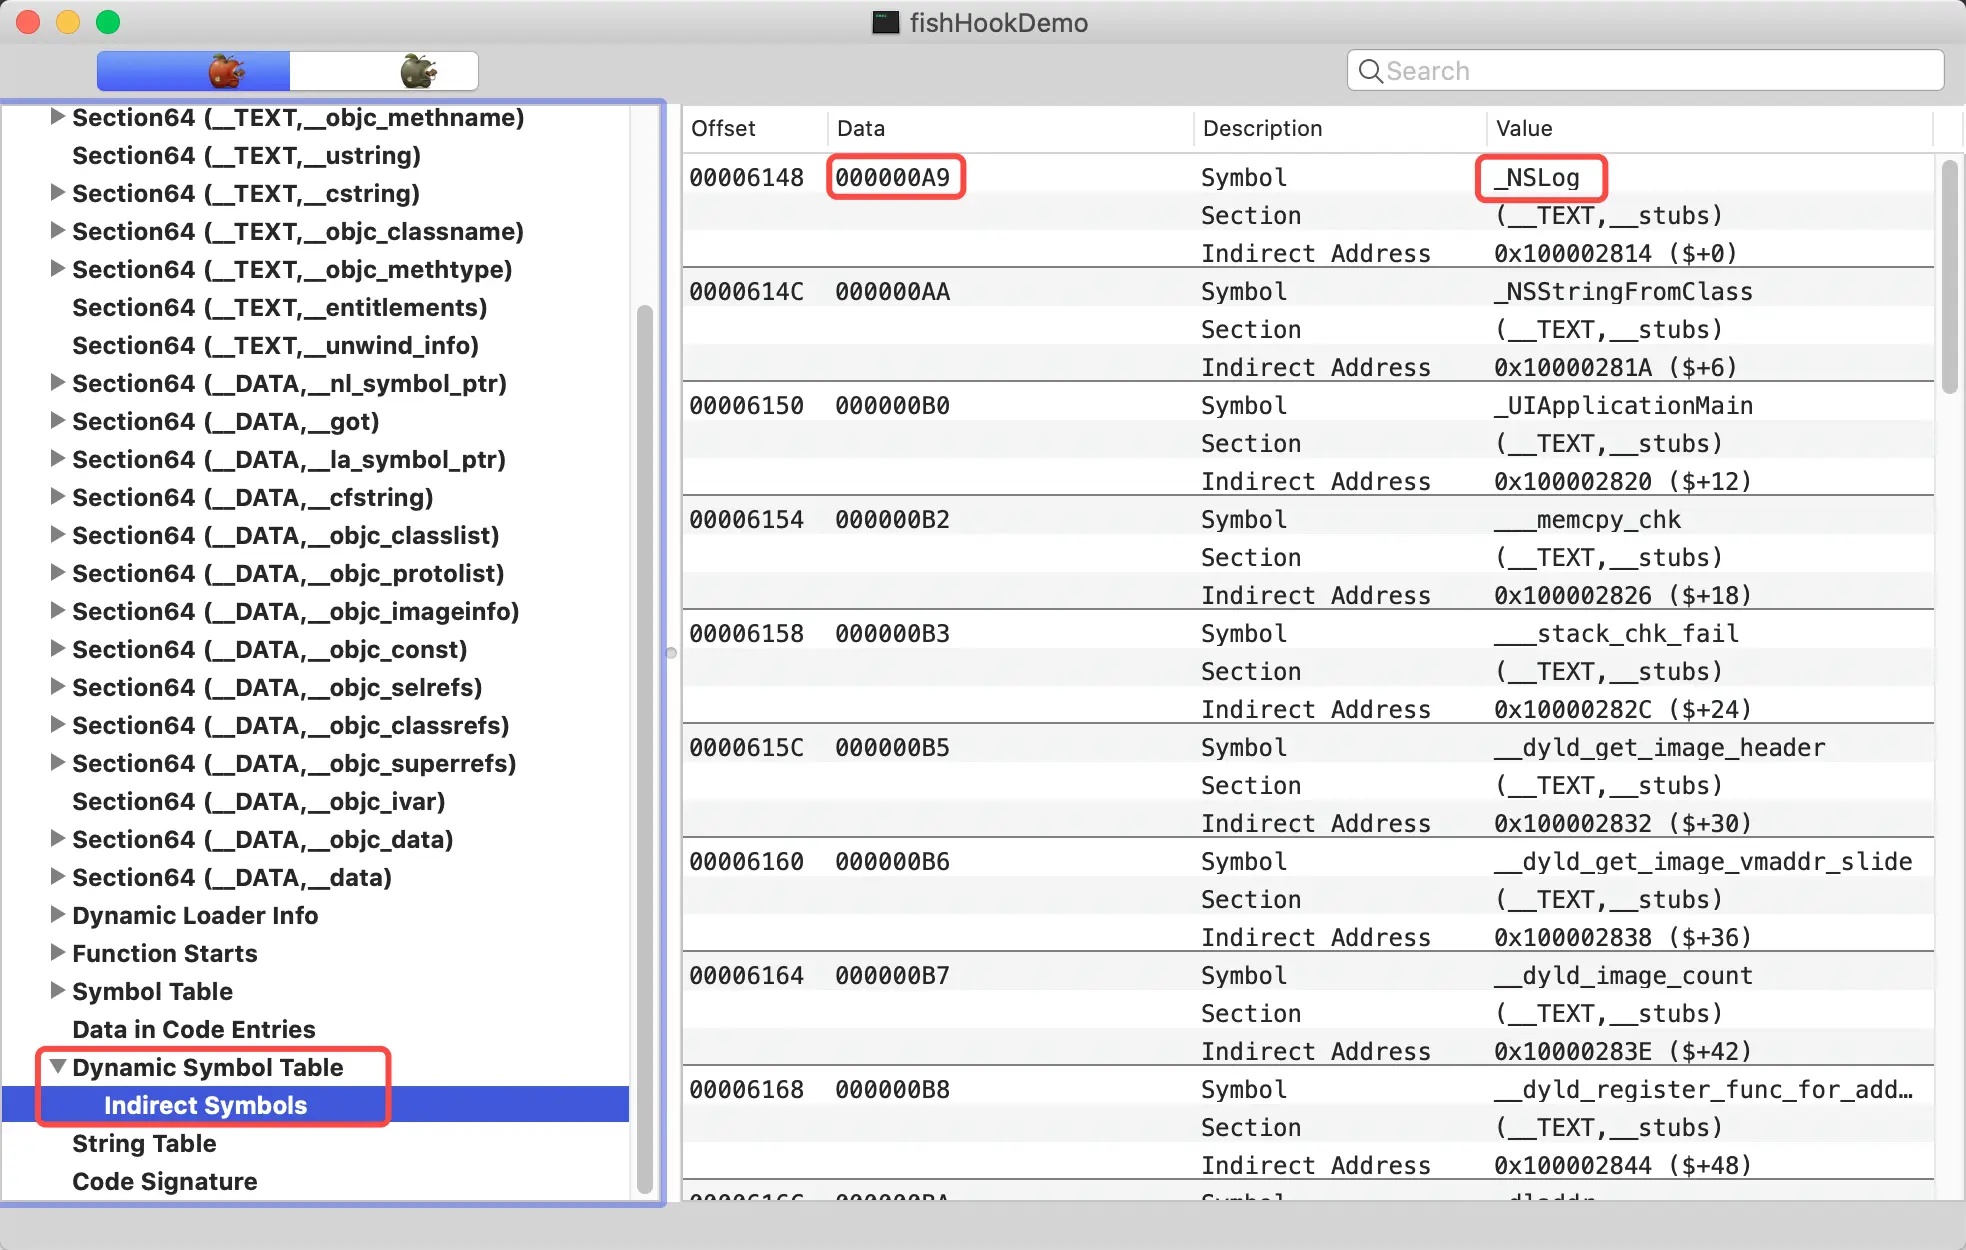Open the String Table entry
Image resolution: width=1966 pixels, height=1250 pixels.
pos(144,1143)
